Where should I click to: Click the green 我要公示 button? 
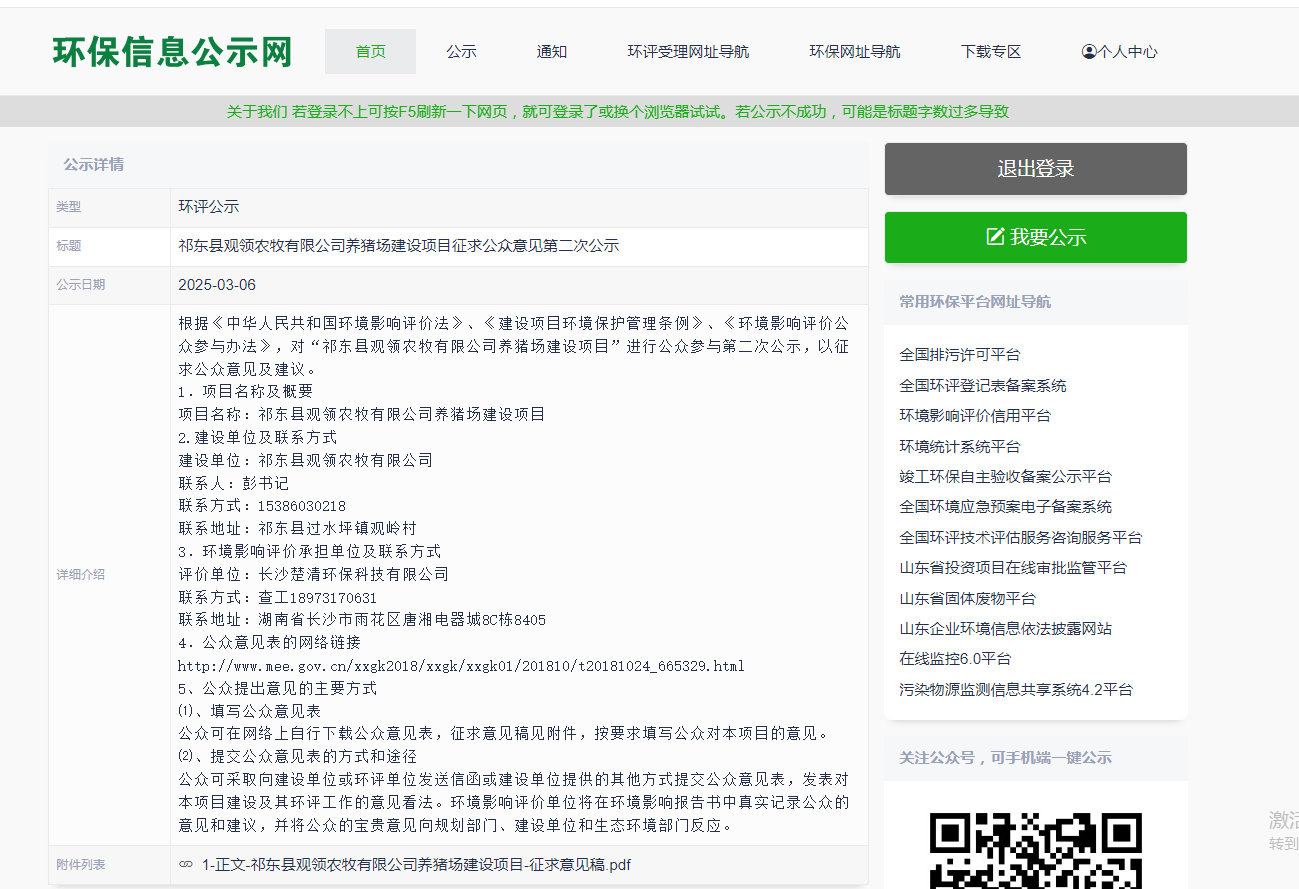(1035, 237)
